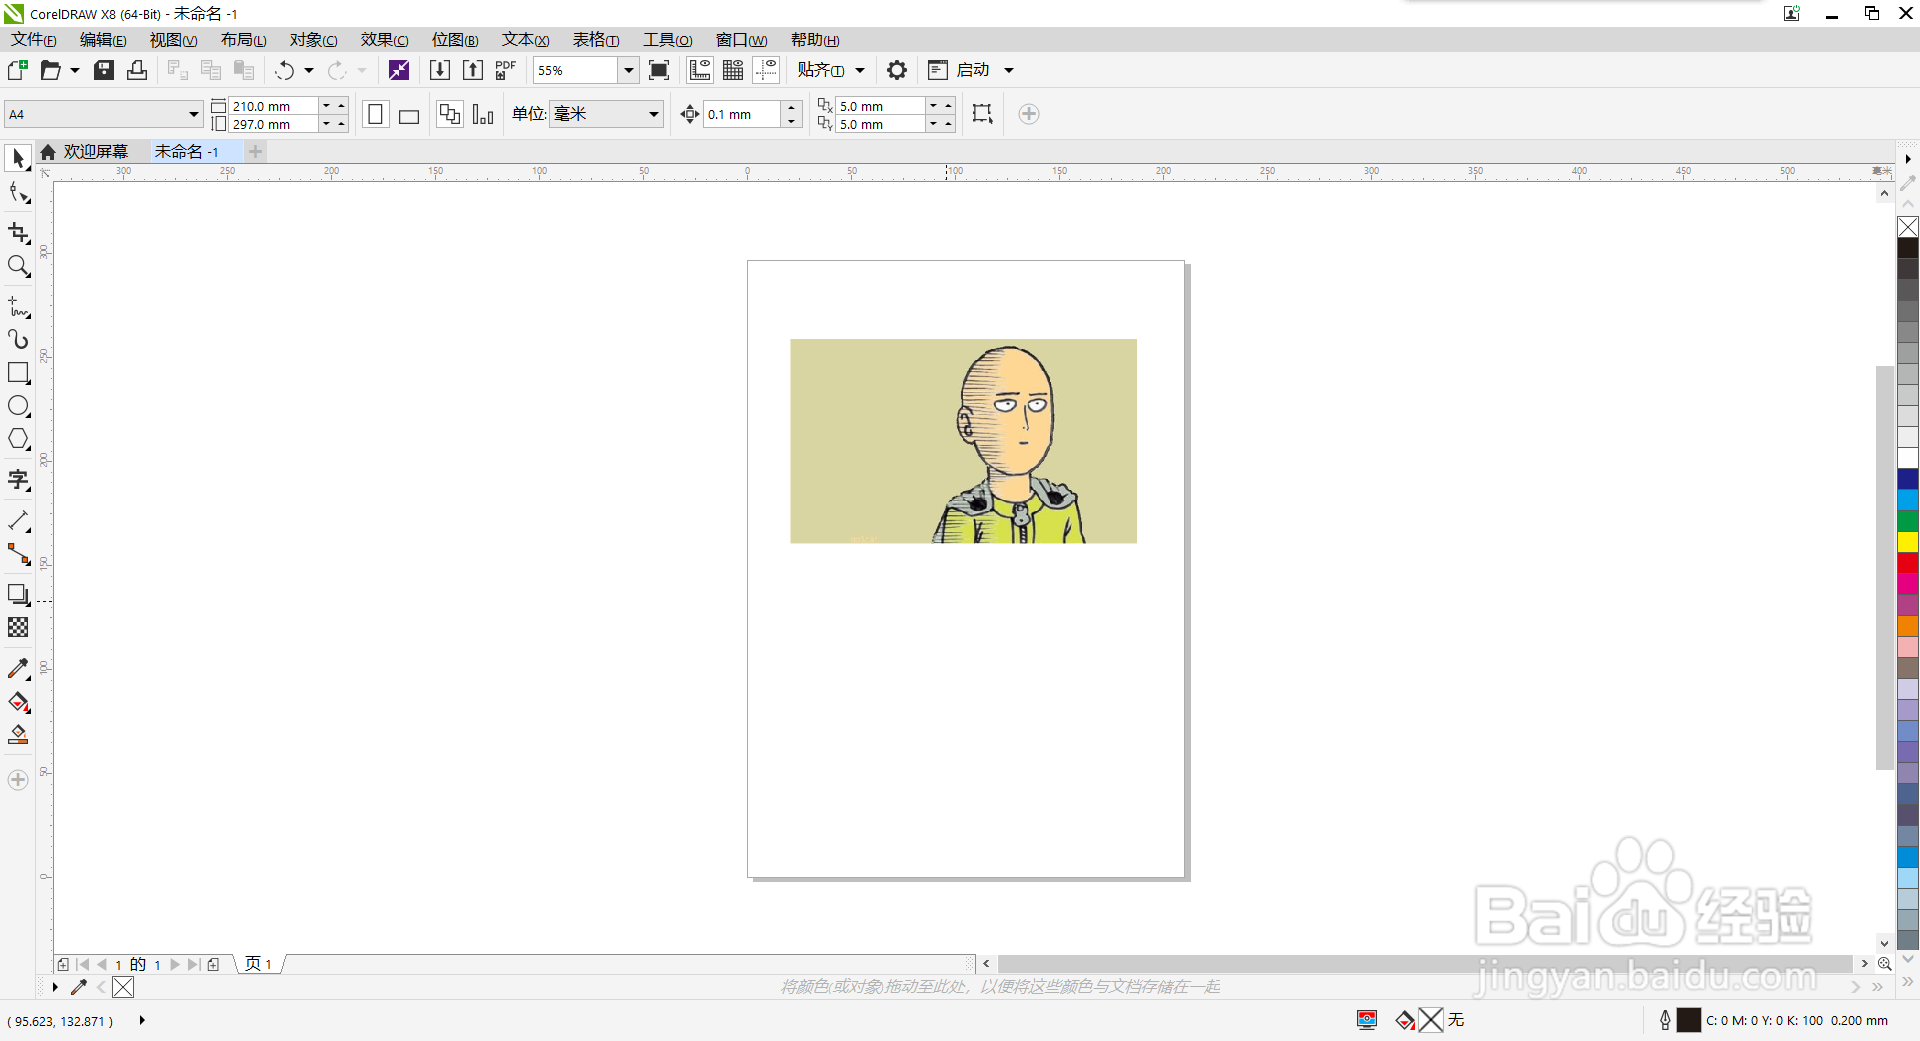Image resolution: width=1920 pixels, height=1041 pixels.
Task: Add page after current page
Action: (214, 964)
